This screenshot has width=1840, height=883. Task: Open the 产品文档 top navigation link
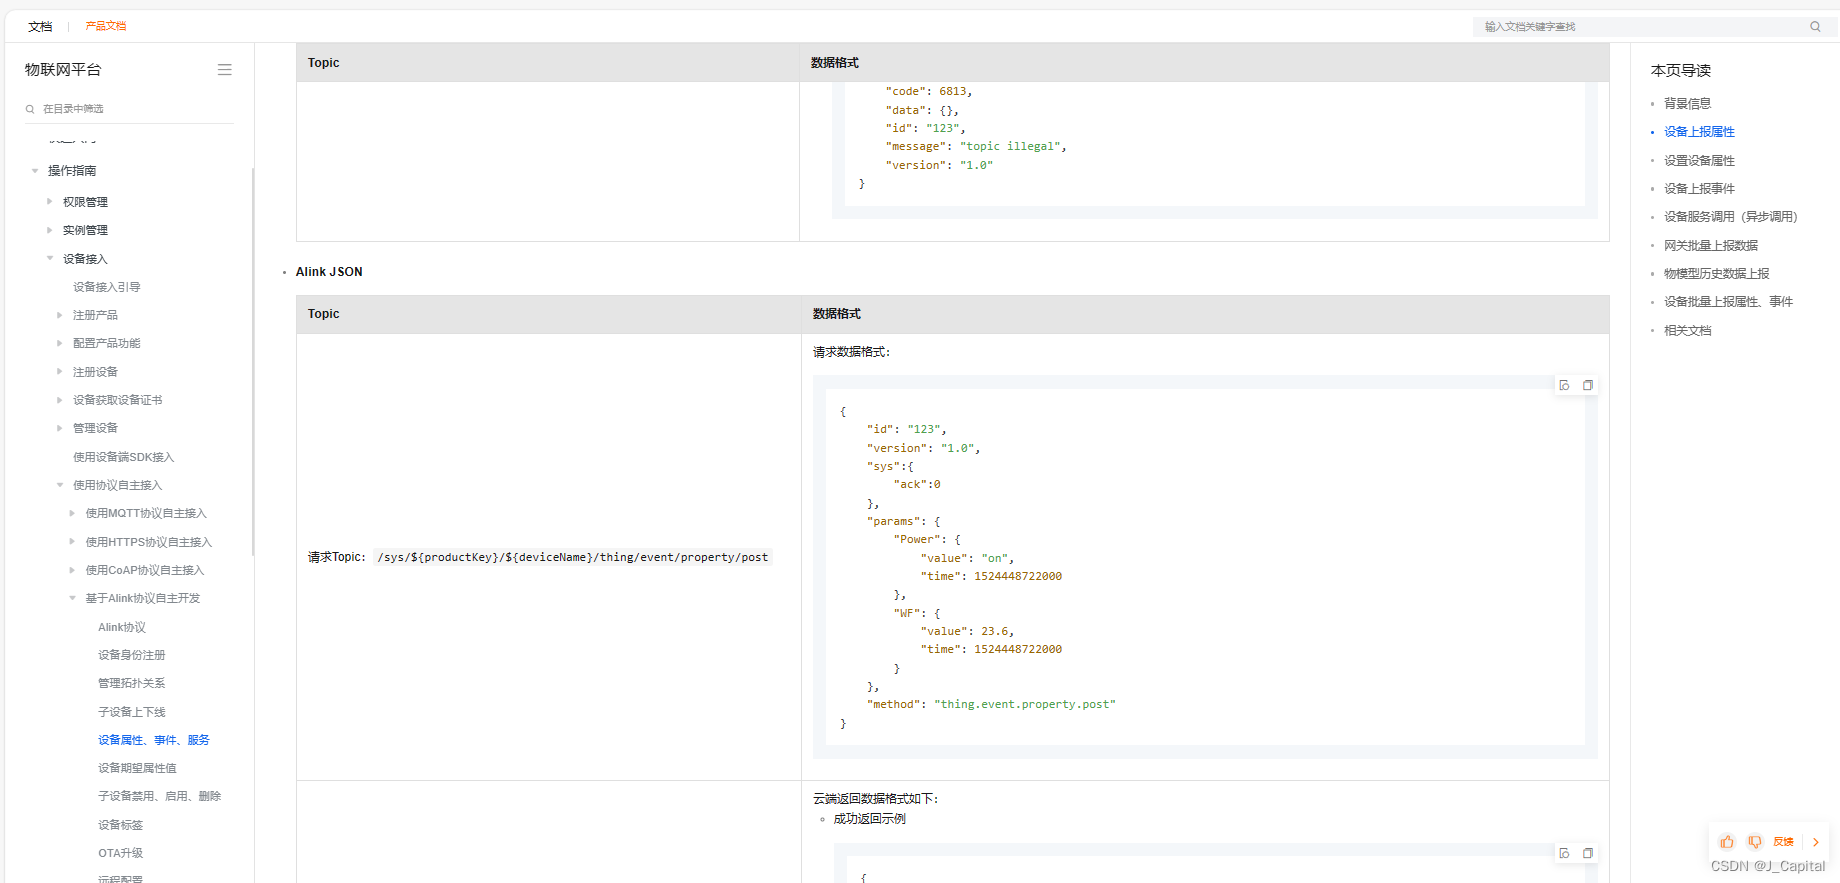[106, 26]
